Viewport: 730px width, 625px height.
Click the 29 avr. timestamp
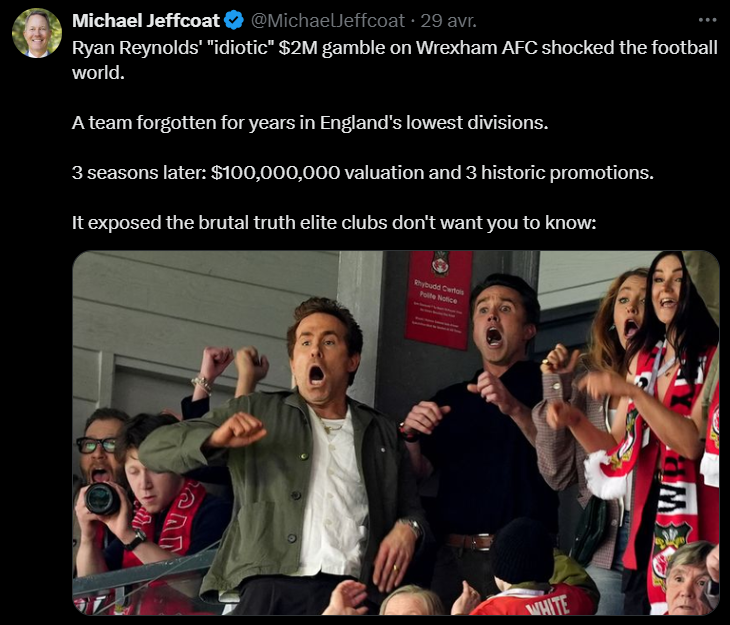click(x=448, y=20)
